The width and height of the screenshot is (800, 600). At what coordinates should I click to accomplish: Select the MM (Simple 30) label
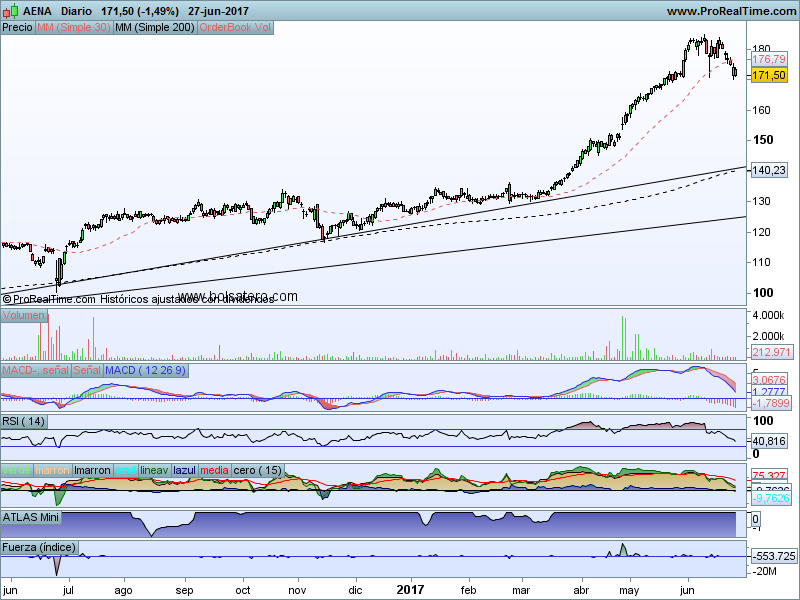73,28
